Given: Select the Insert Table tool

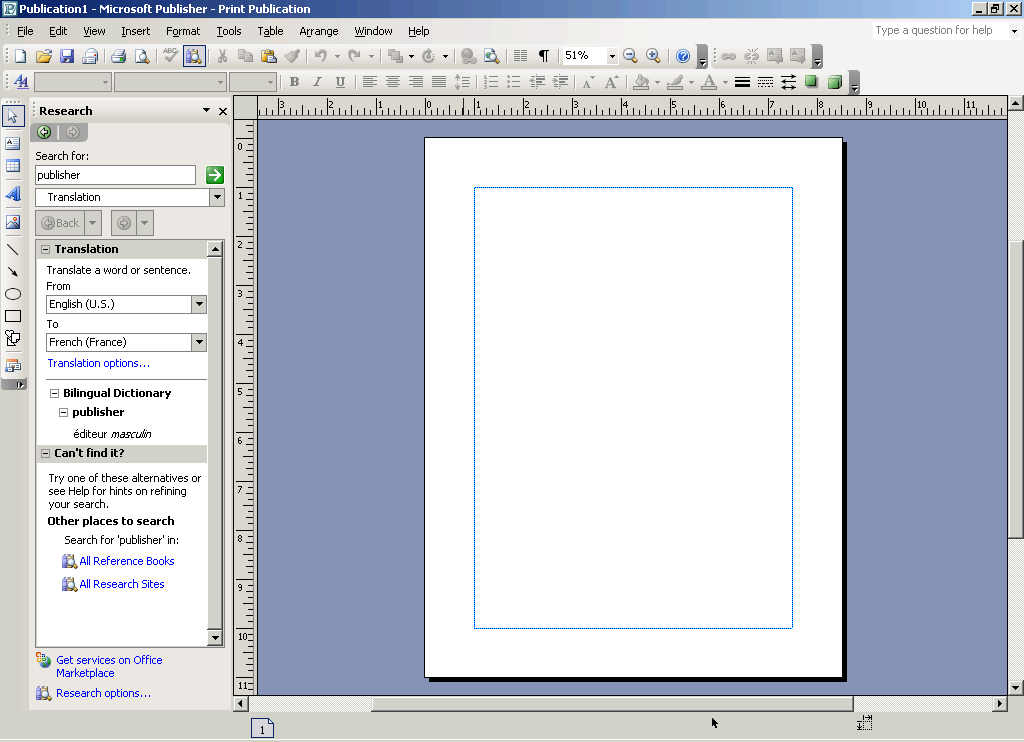Looking at the screenshot, I should (12, 166).
